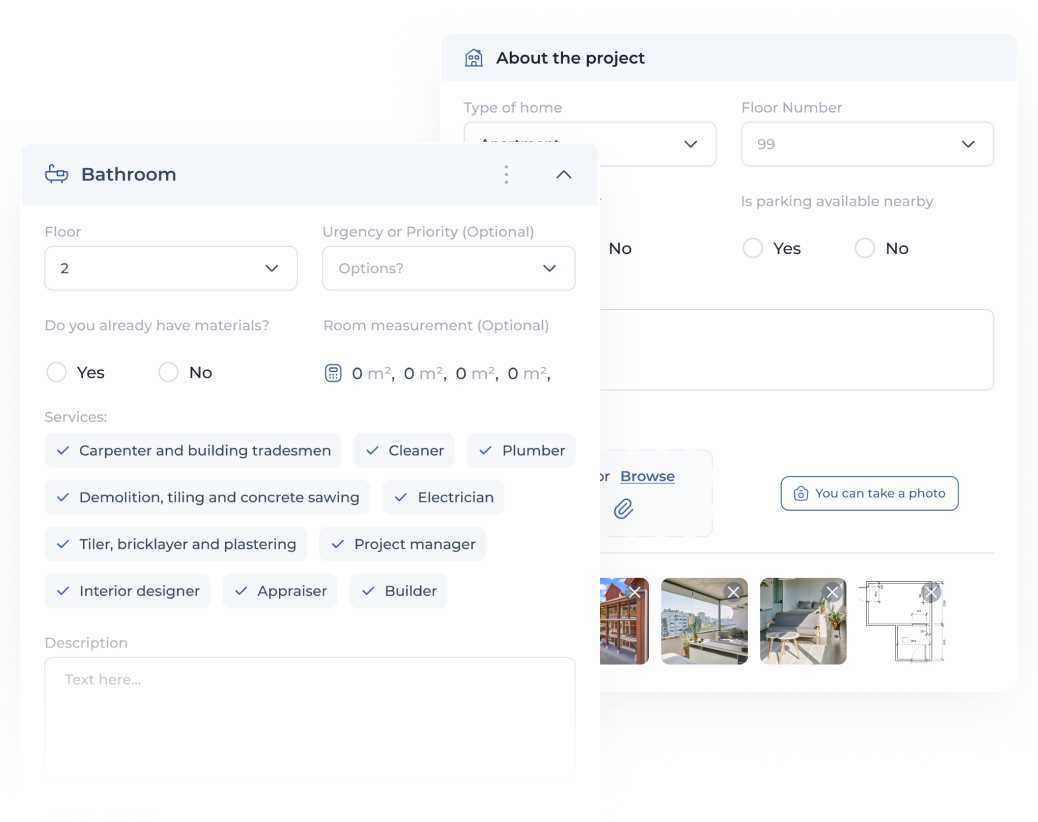Click the bathtub icon in Bathroom header
This screenshot has height=822, width=1038.
tap(56, 174)
